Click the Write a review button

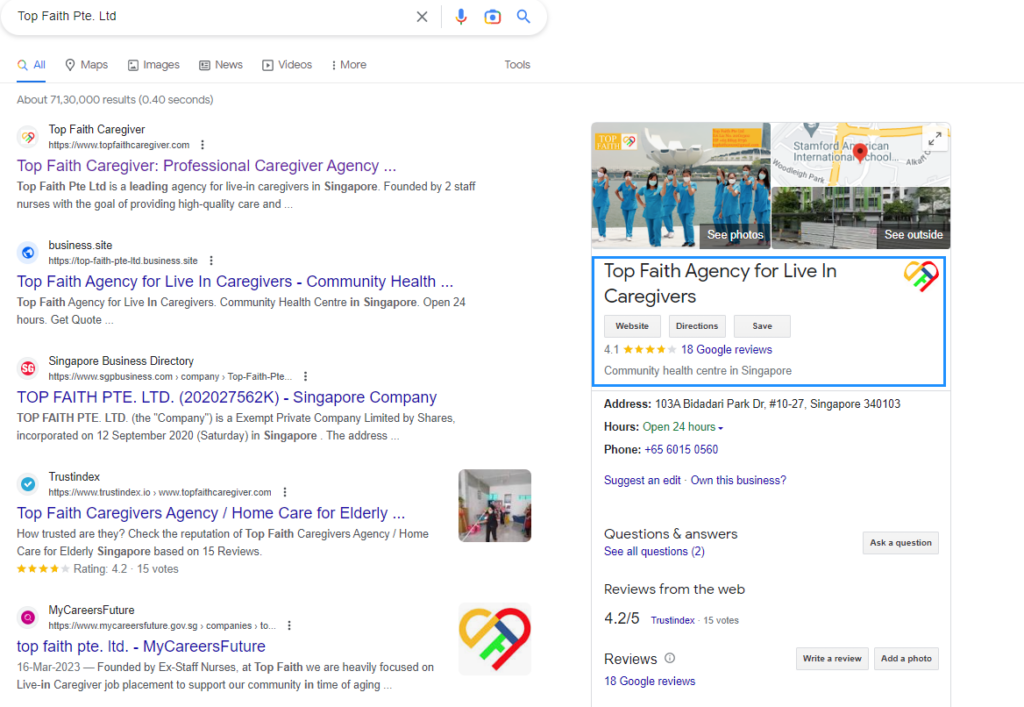(x=832, y=658)
